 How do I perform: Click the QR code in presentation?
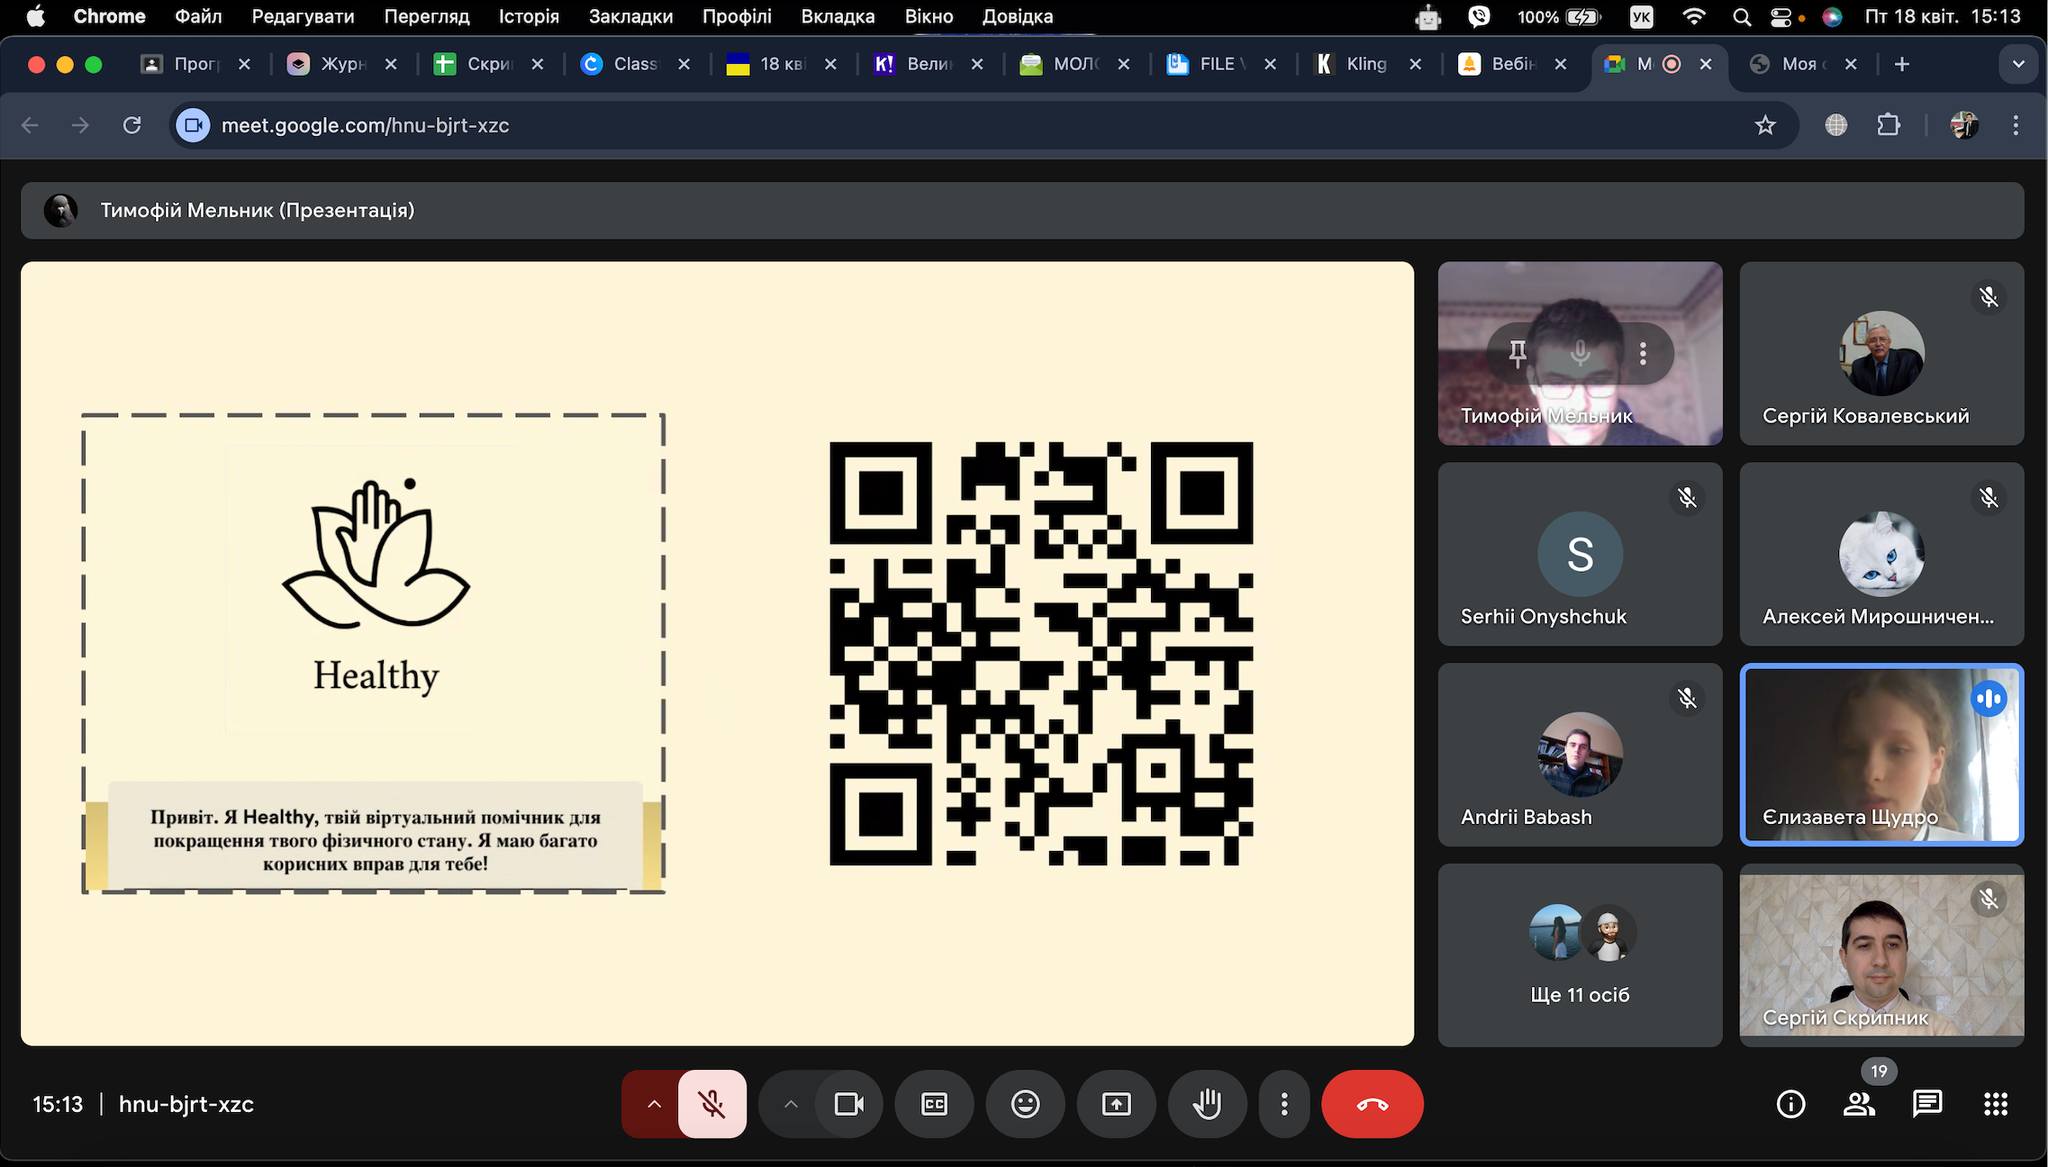1041,654
